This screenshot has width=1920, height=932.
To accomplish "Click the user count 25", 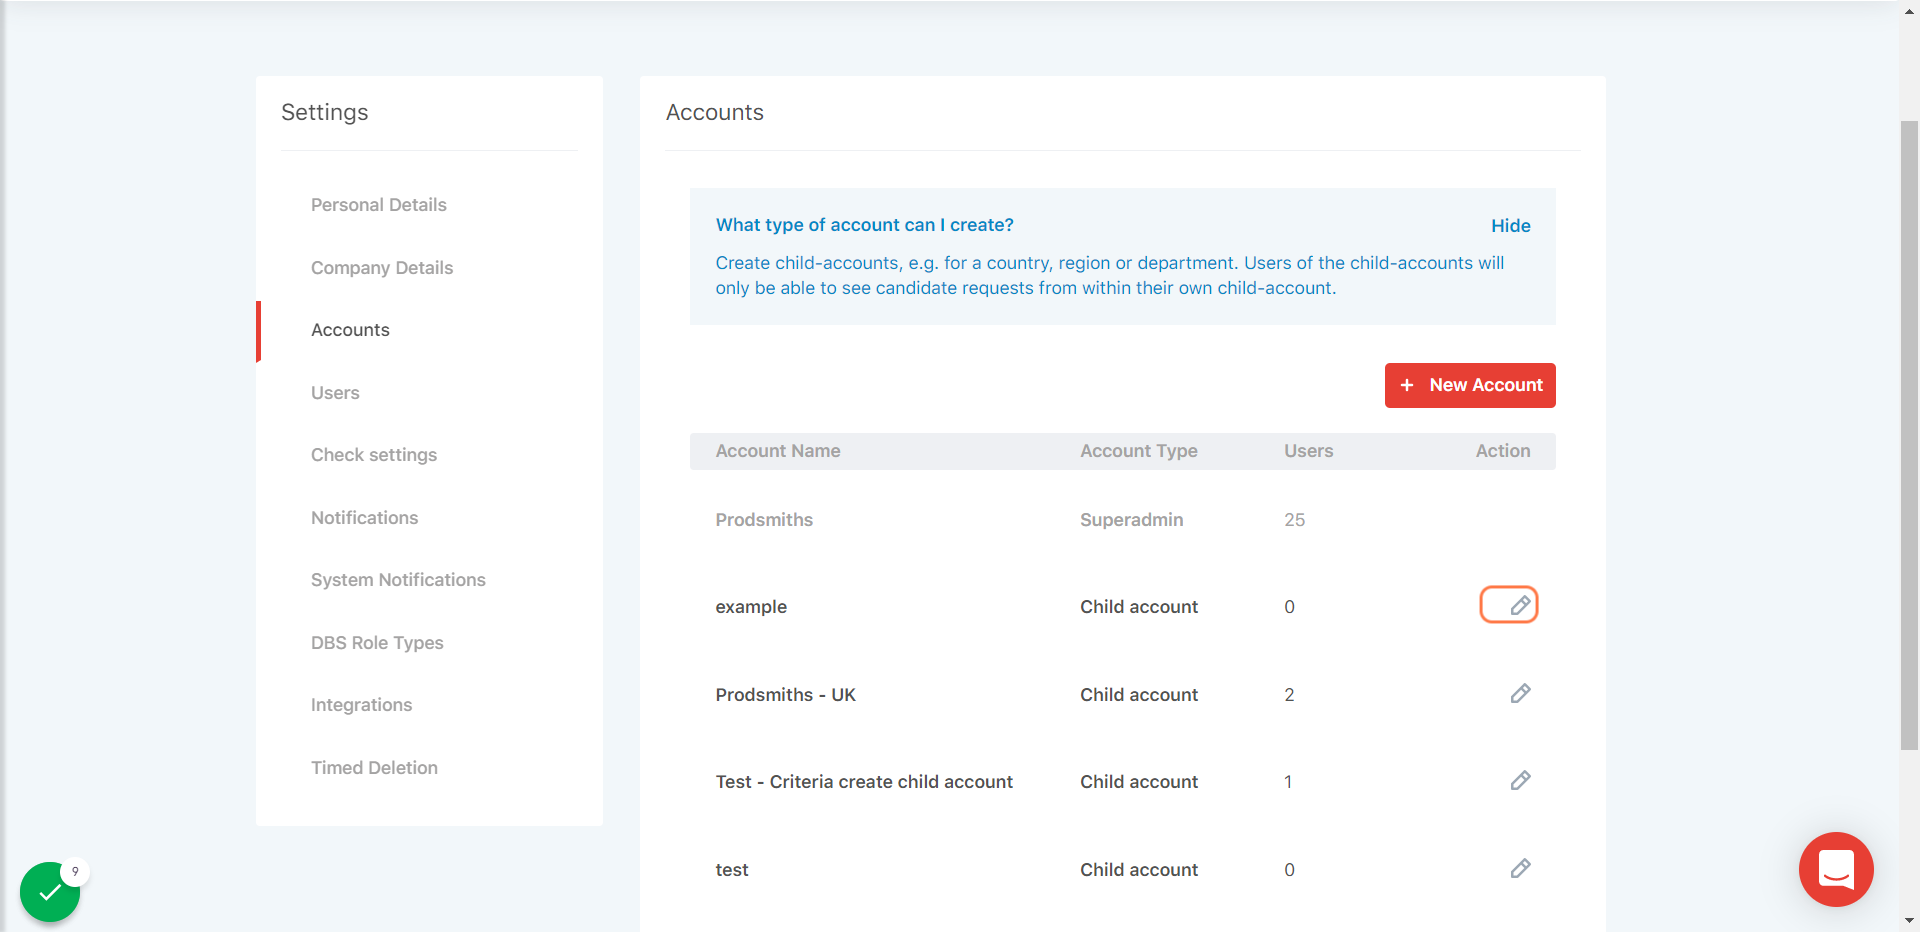I will (1295, 520).
